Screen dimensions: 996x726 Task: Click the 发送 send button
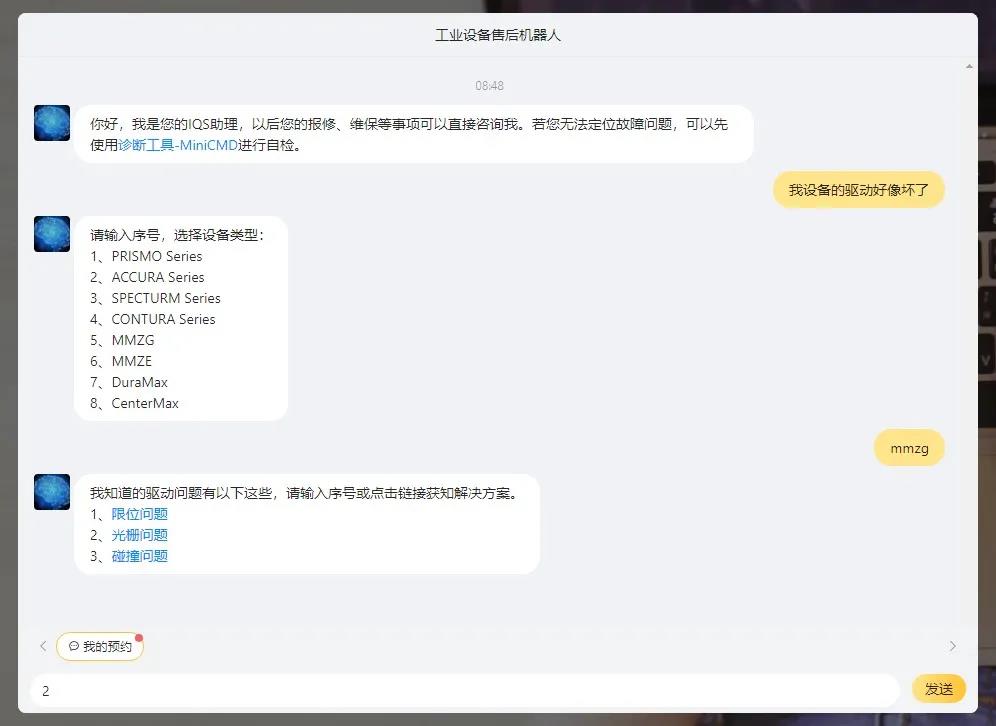click(939, 689)
